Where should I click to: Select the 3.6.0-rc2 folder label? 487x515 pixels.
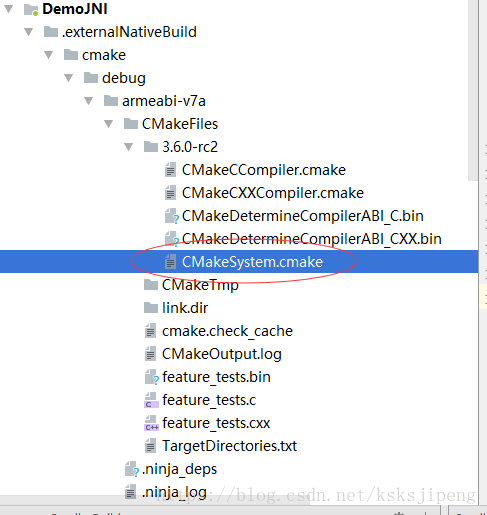click(190, 147)
